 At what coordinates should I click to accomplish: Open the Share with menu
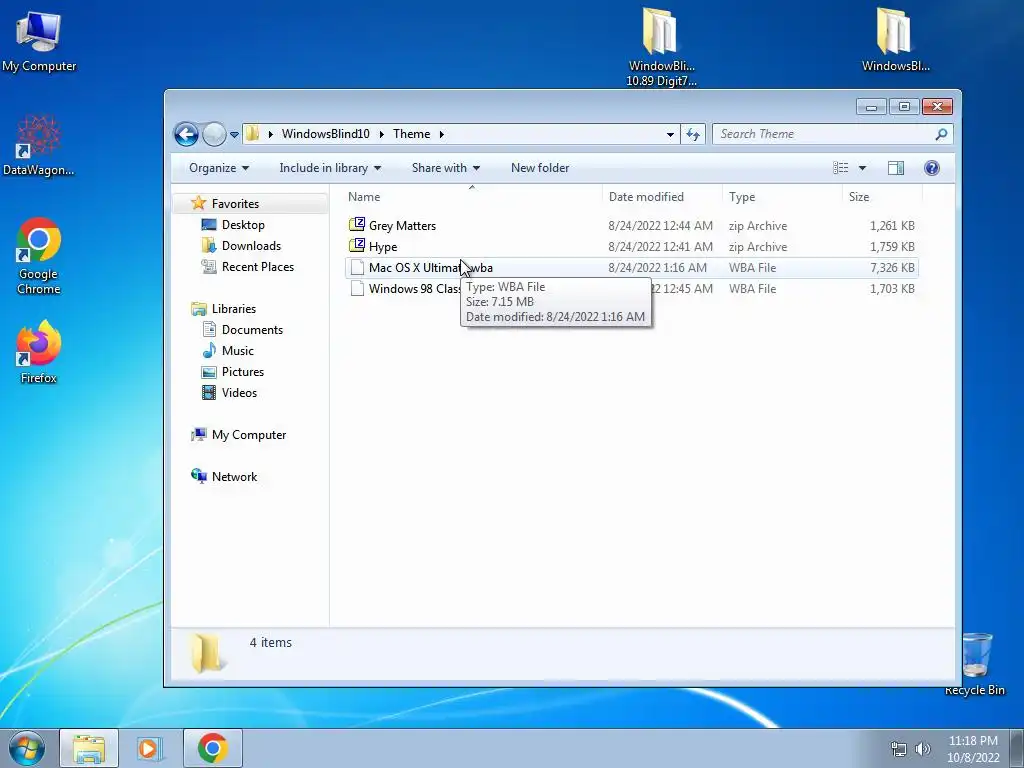point(445,168)
